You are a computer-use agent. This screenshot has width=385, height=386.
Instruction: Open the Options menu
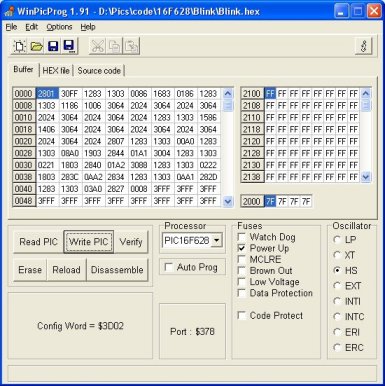pos(59,27)
